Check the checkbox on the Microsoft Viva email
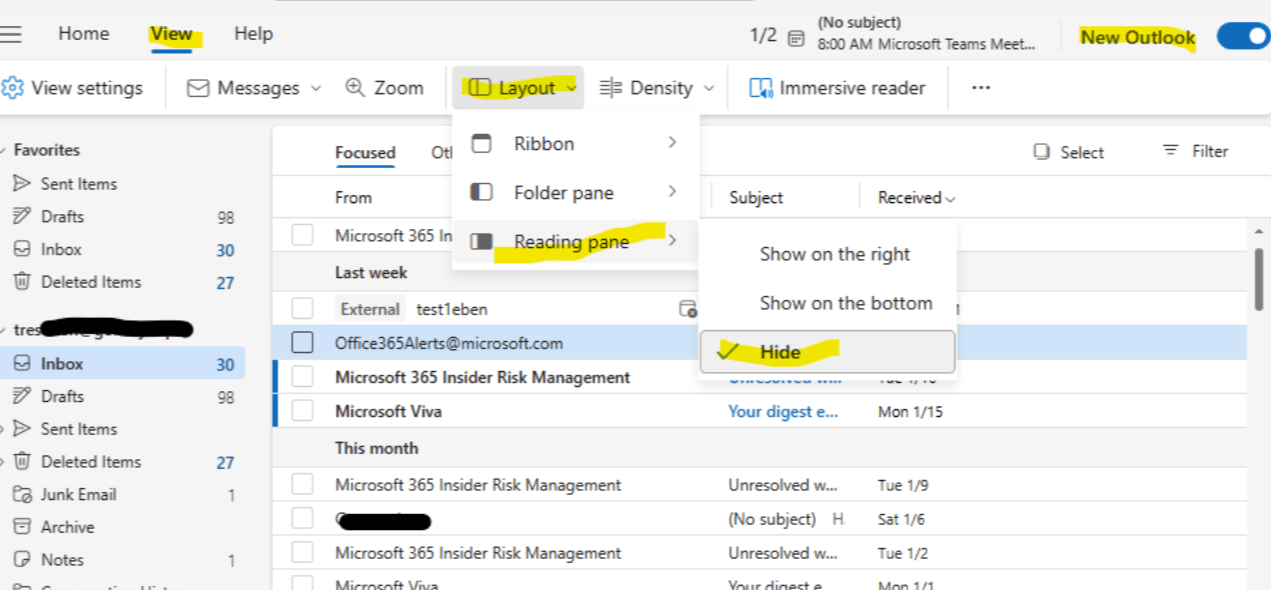 [303, 411]
